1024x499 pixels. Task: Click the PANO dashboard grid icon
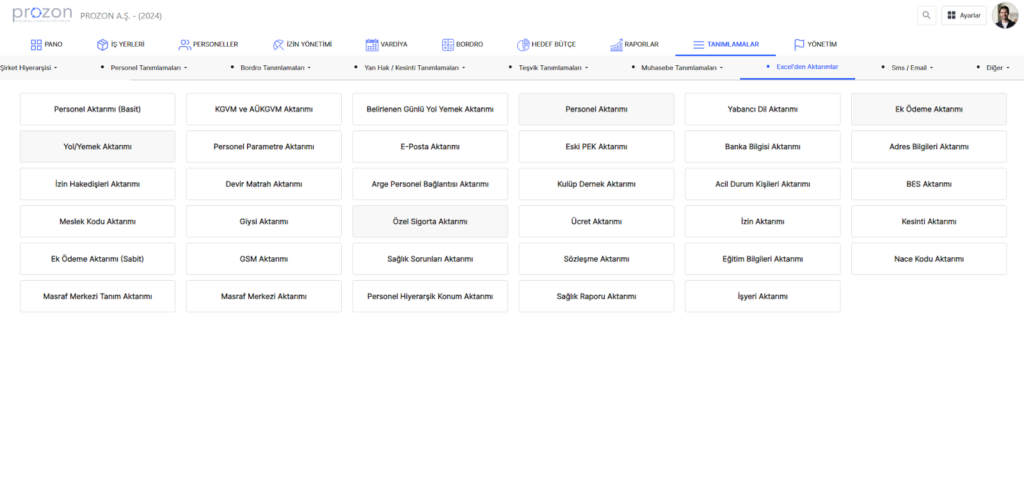pos(36,45)
